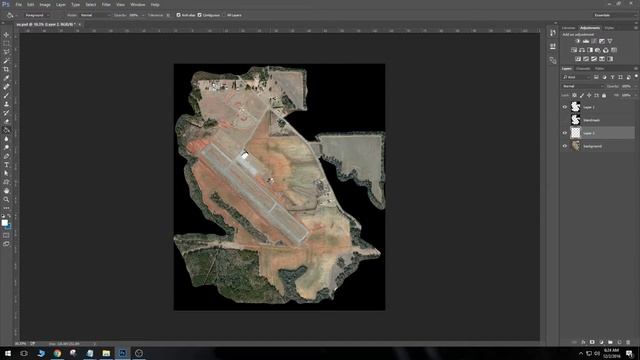Add a Levels adjustment
The width and height of the screenshot is (640, 360).
click(586, 41)
